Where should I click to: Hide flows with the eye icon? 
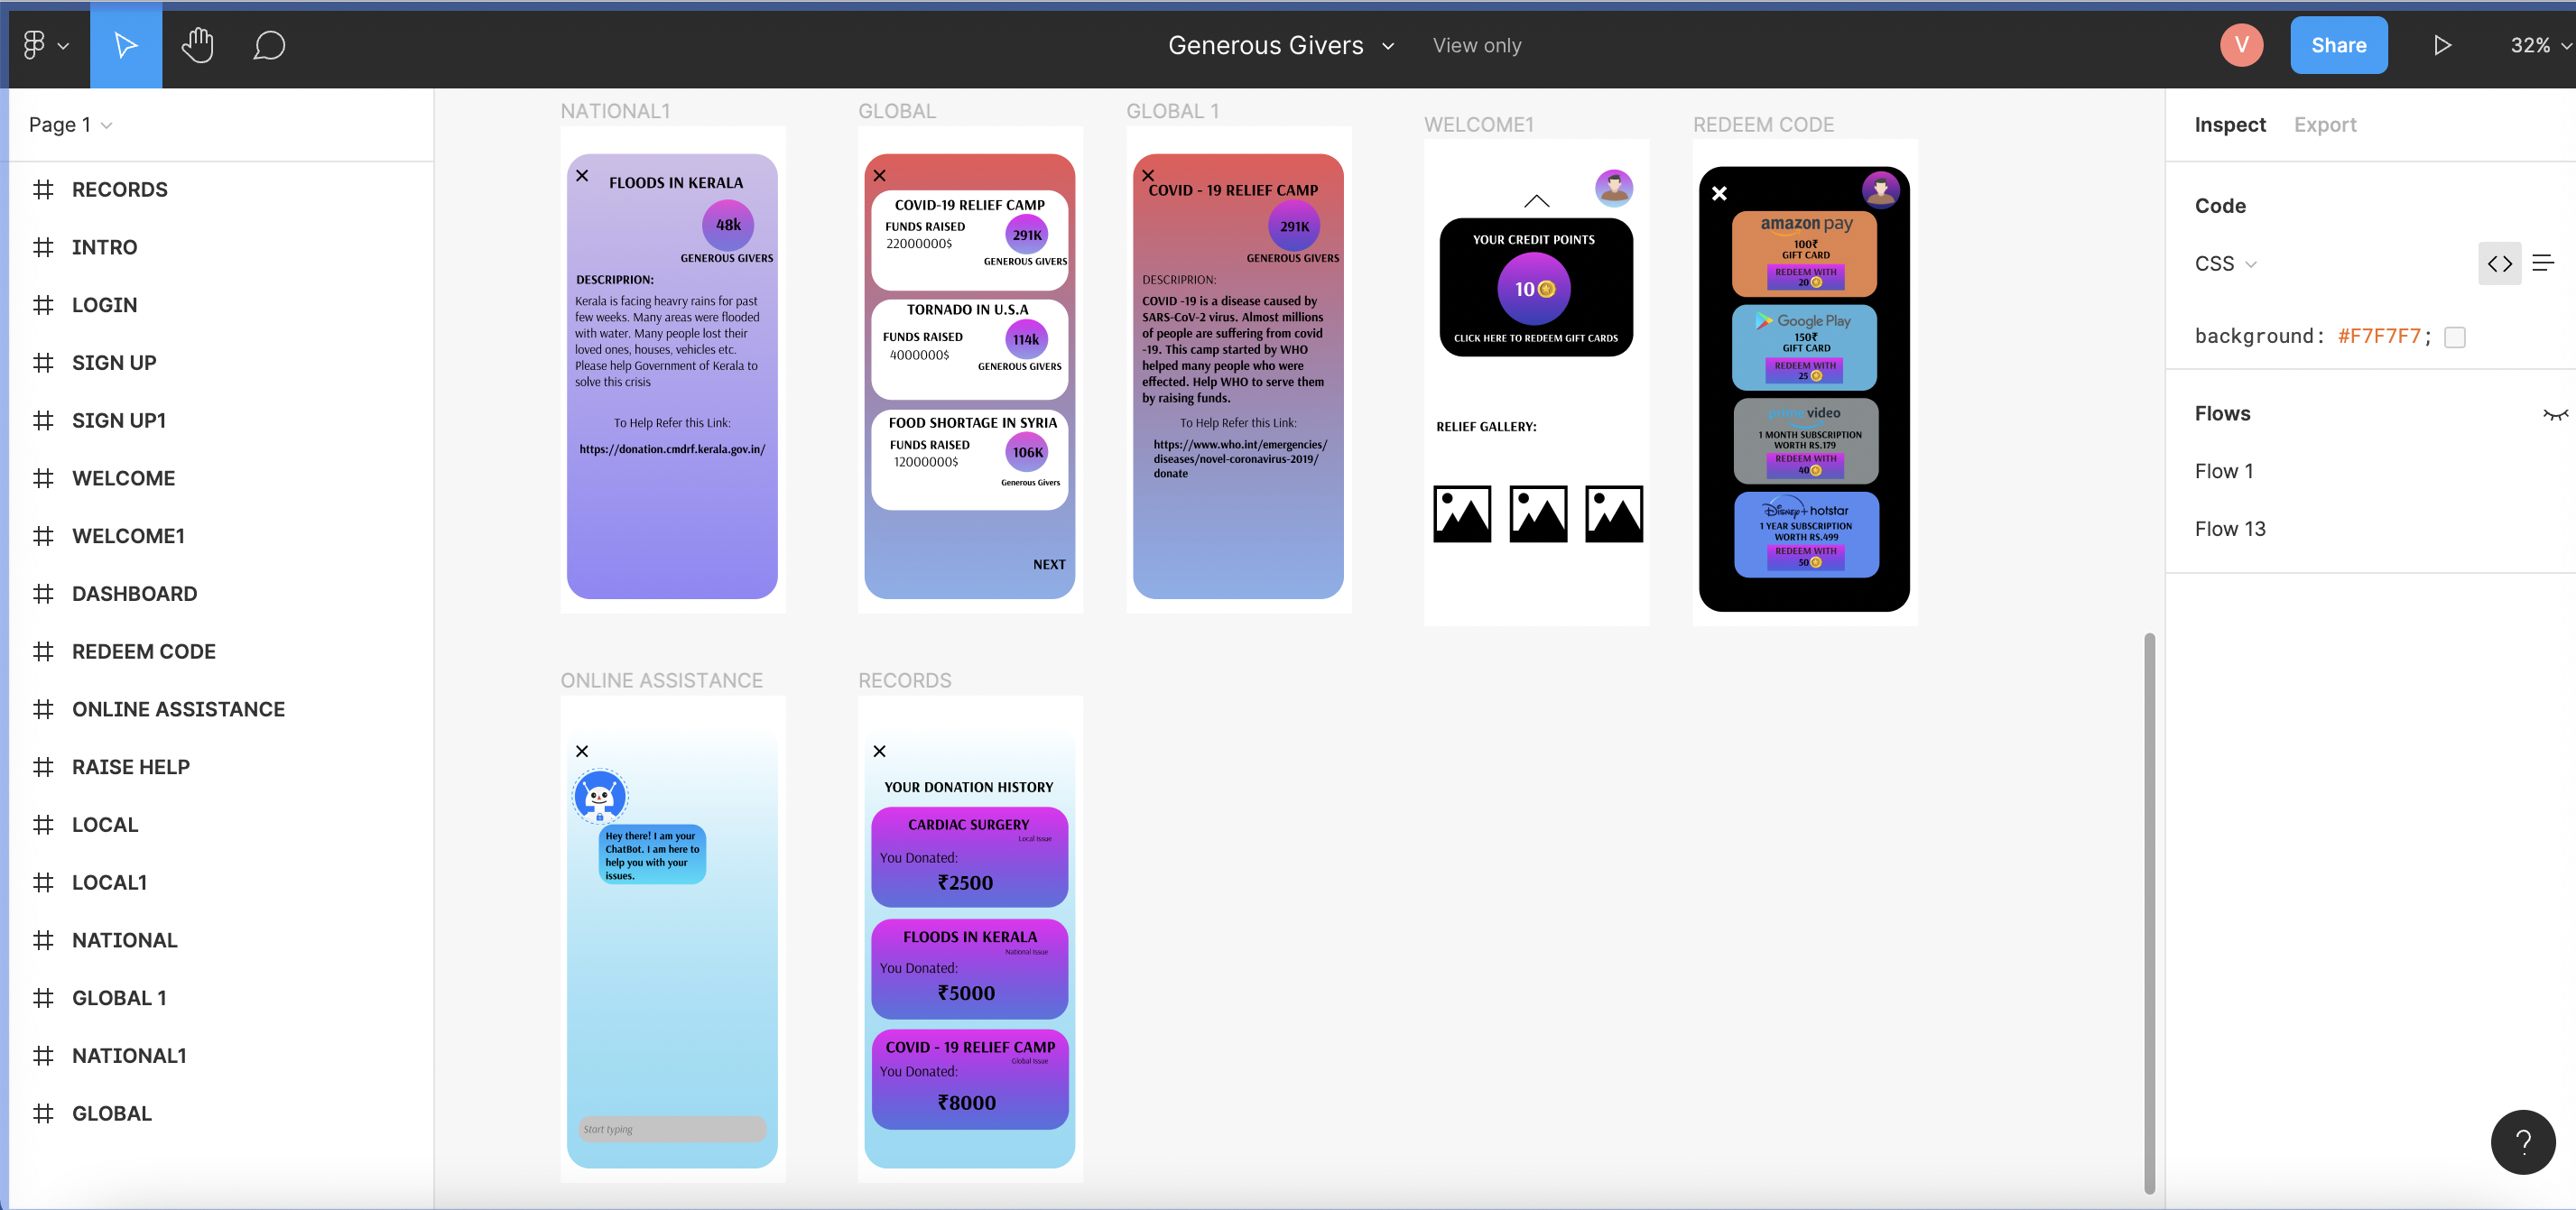pyautogui.click(x=2554, y=414)
